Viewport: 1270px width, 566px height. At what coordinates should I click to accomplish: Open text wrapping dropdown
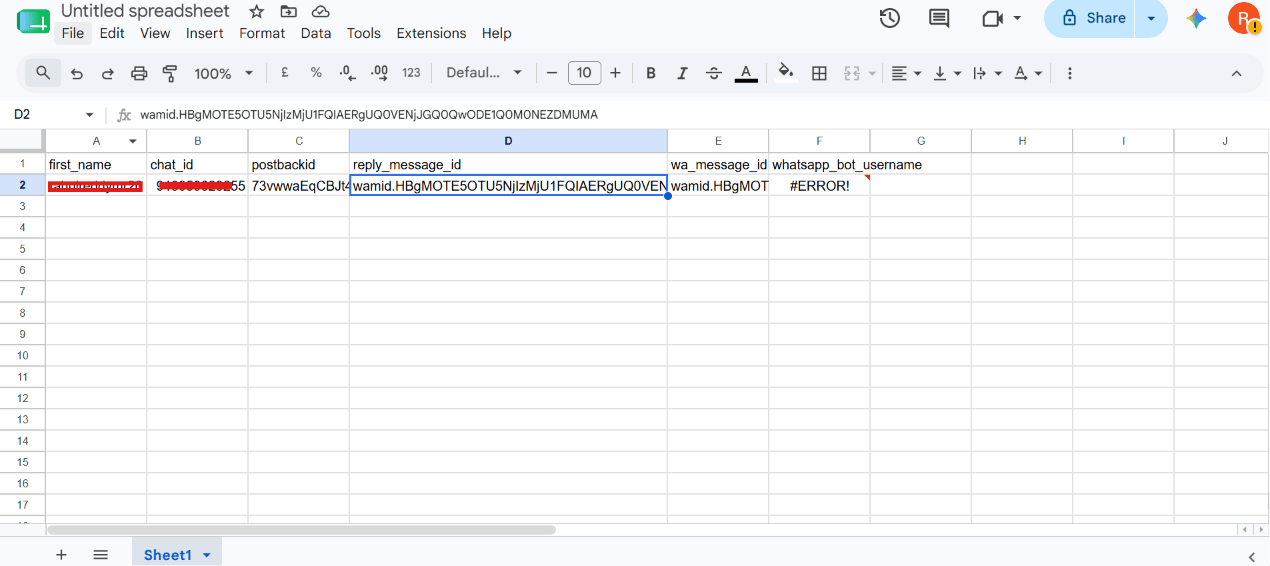[x=986, y=73]
